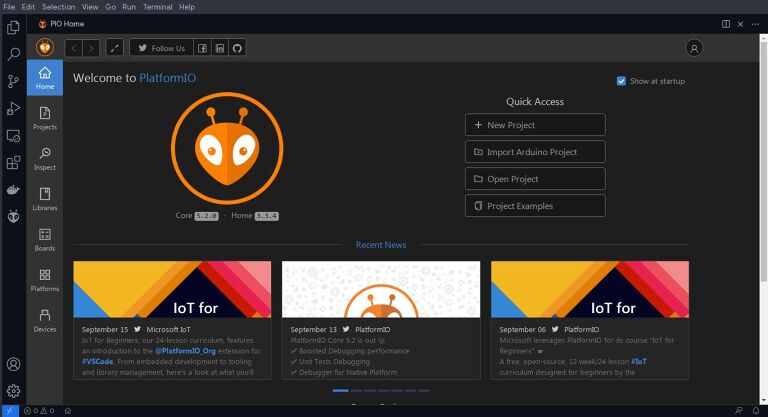Open PlatformIO GitHub icon
Viewport: 768px width, 417px height.
[x=237, y=48]
